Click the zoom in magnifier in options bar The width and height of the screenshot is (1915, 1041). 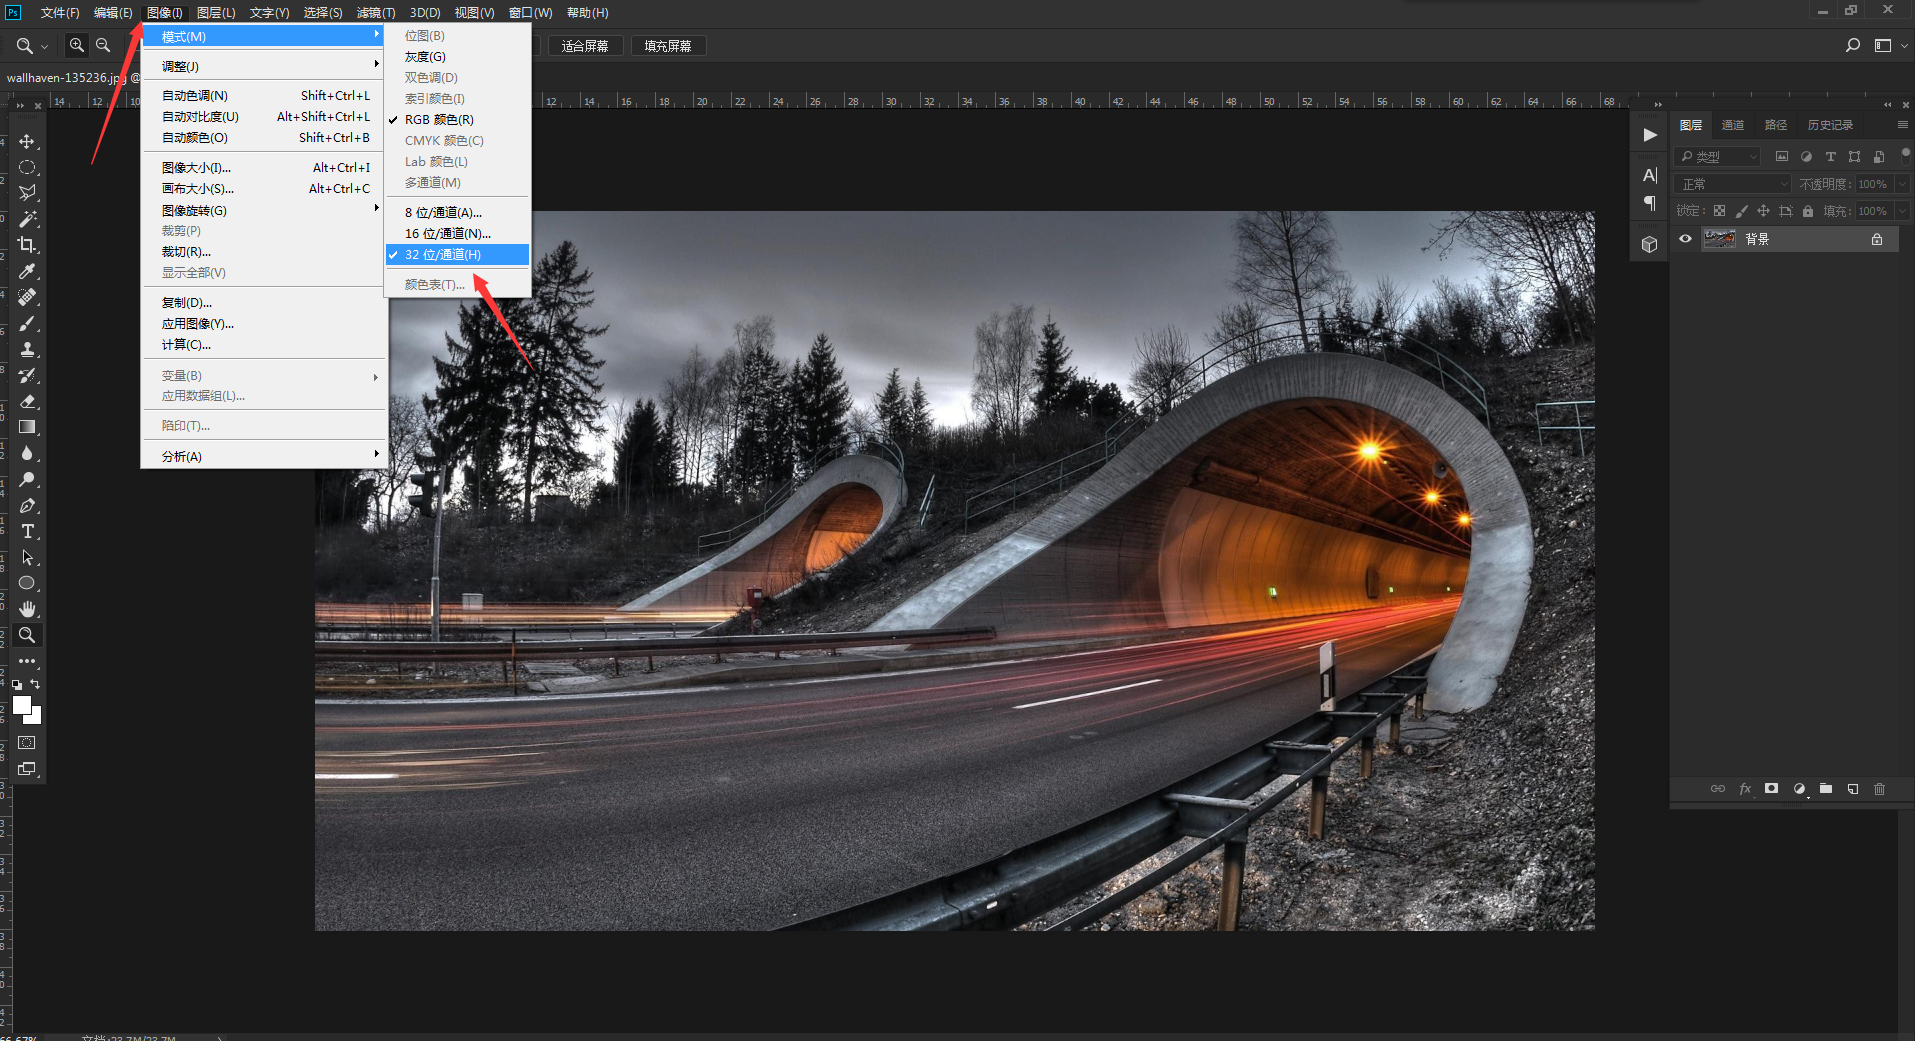[76, 45]
